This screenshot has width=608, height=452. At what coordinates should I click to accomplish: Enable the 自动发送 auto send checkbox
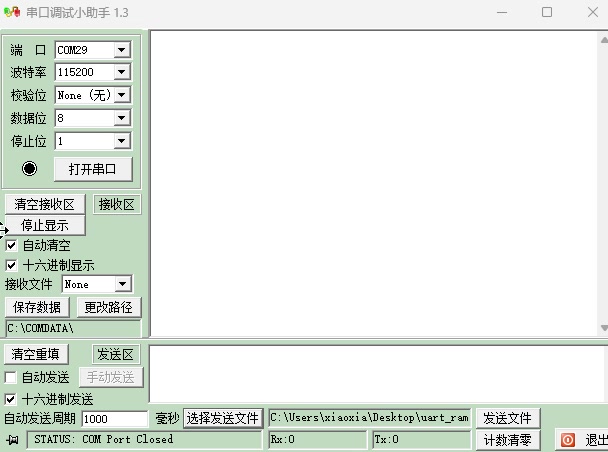(x=11, y=377)
